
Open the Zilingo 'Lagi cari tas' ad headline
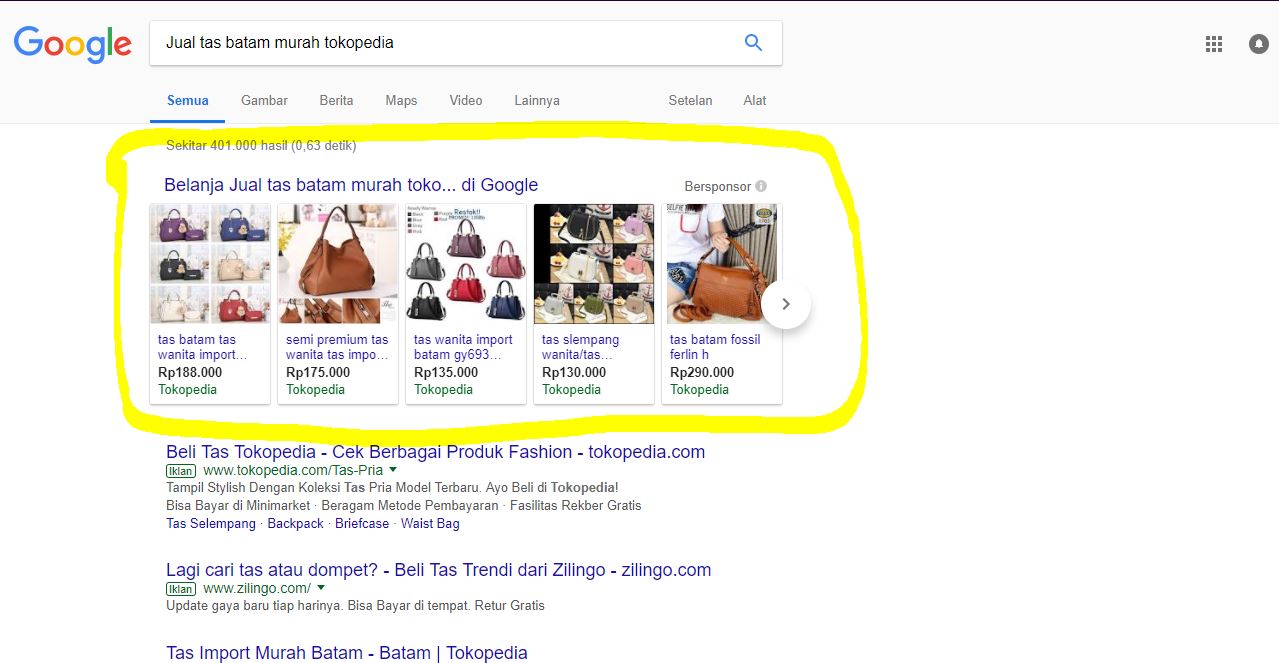pyautogui.click(x=438, y=570)
